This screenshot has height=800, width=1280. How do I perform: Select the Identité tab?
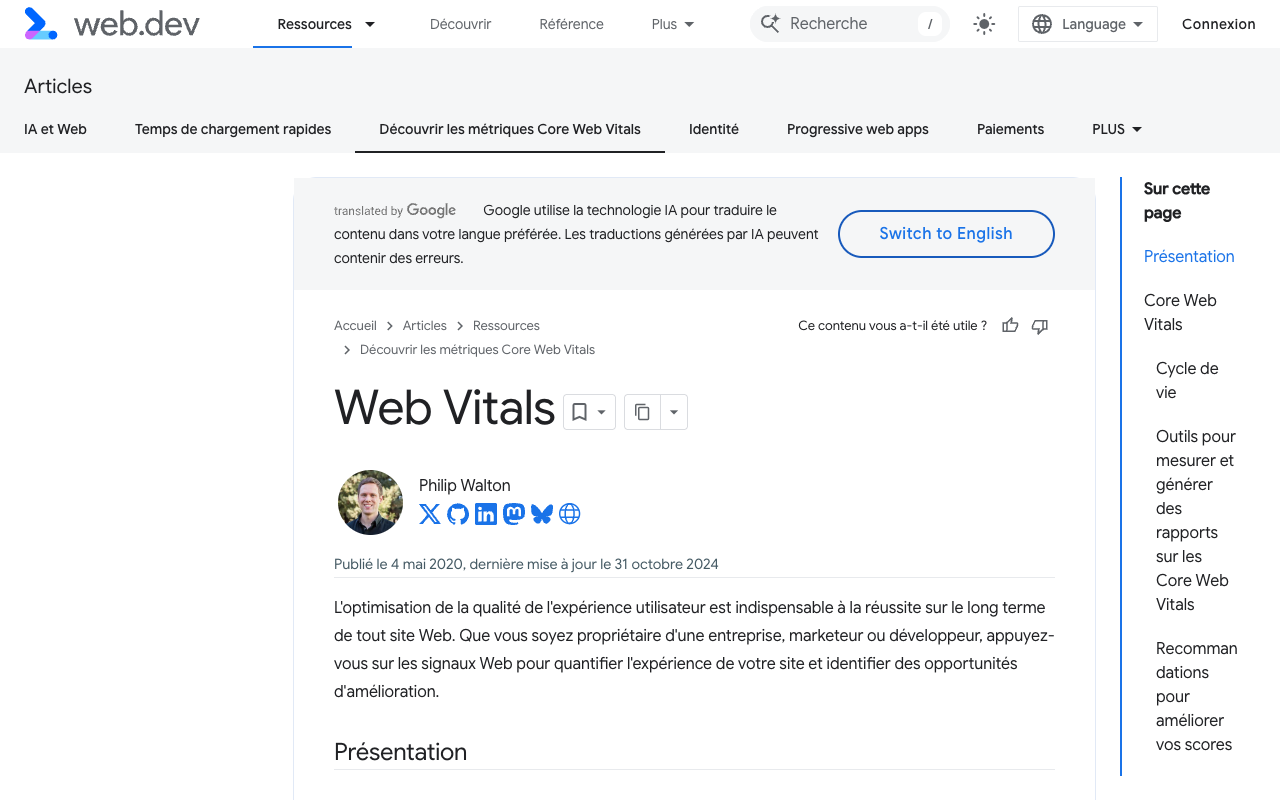tap(714, 129)
